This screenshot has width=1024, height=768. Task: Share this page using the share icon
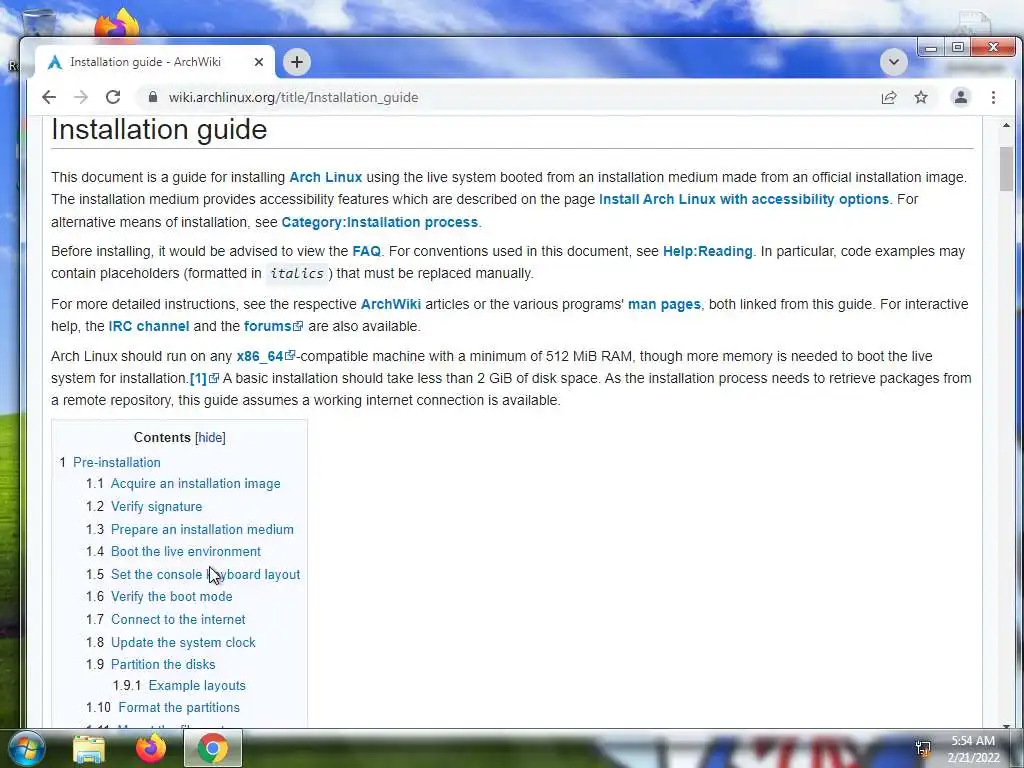[889, 97]
